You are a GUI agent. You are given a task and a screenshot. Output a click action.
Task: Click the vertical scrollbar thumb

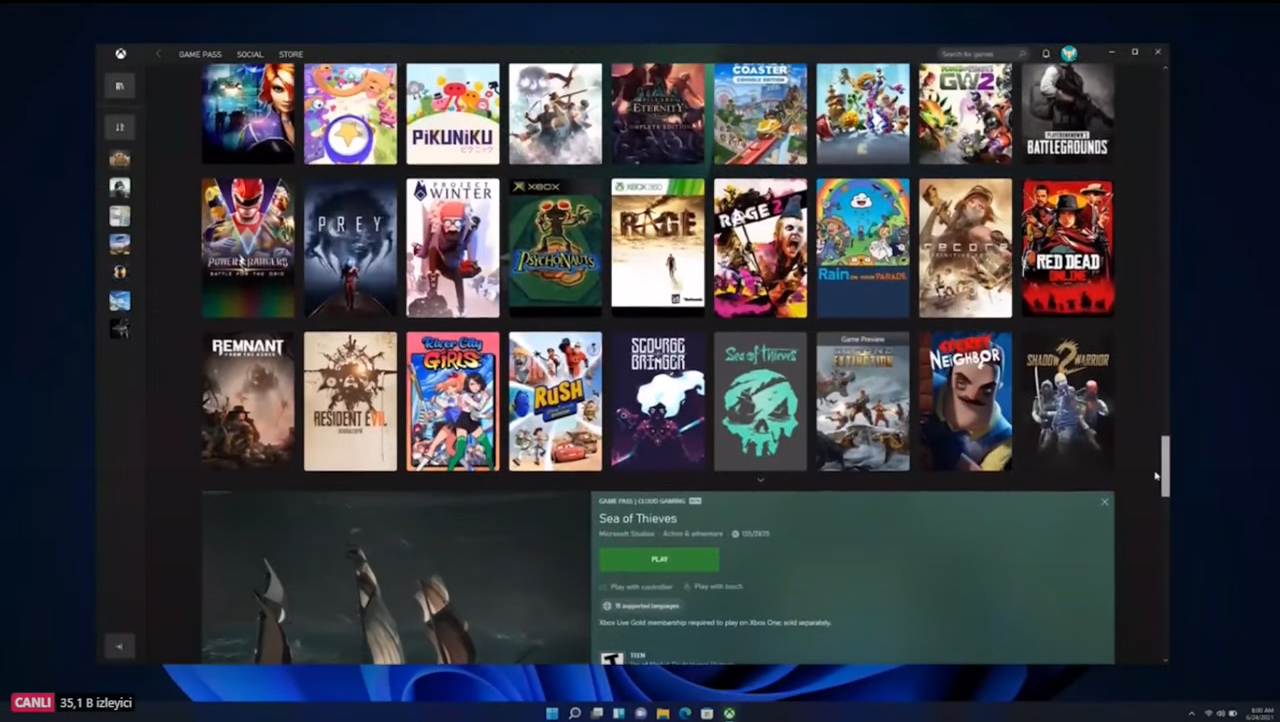[1164, 466]
